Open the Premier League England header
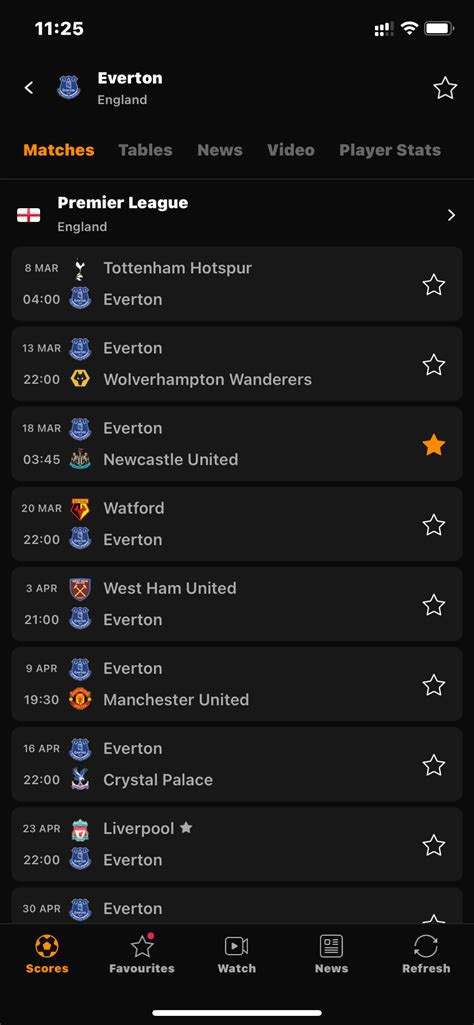 pos(237,214)
